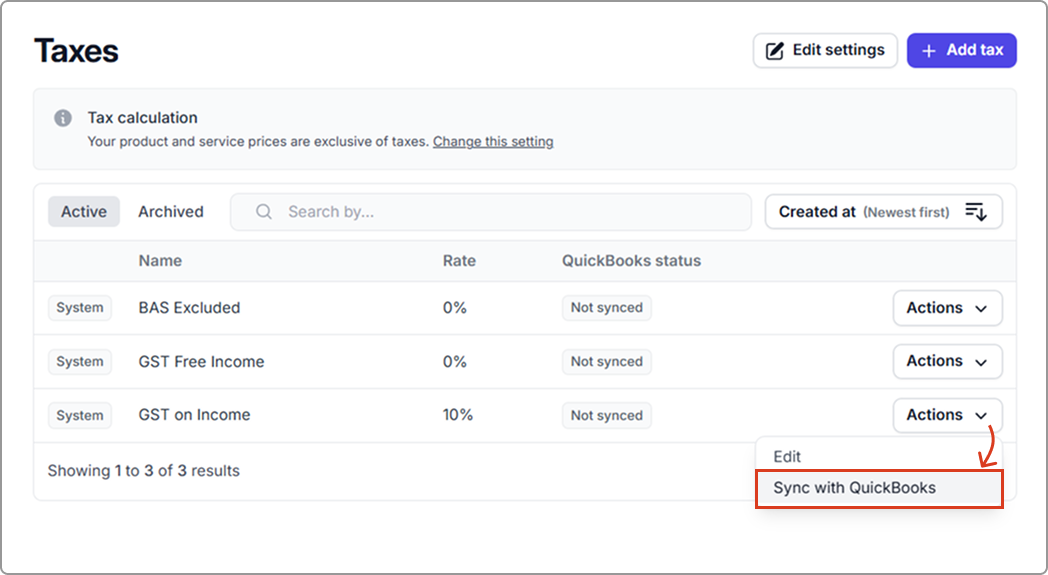Click System badge on GST Free Income row

coord(80,362)
